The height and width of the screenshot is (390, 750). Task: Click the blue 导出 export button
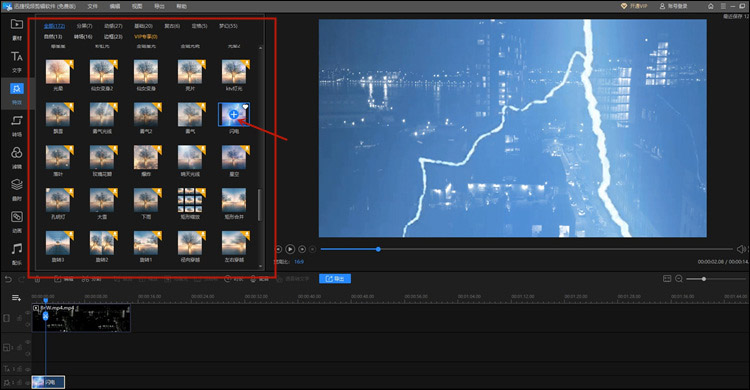tap(335, 279)
